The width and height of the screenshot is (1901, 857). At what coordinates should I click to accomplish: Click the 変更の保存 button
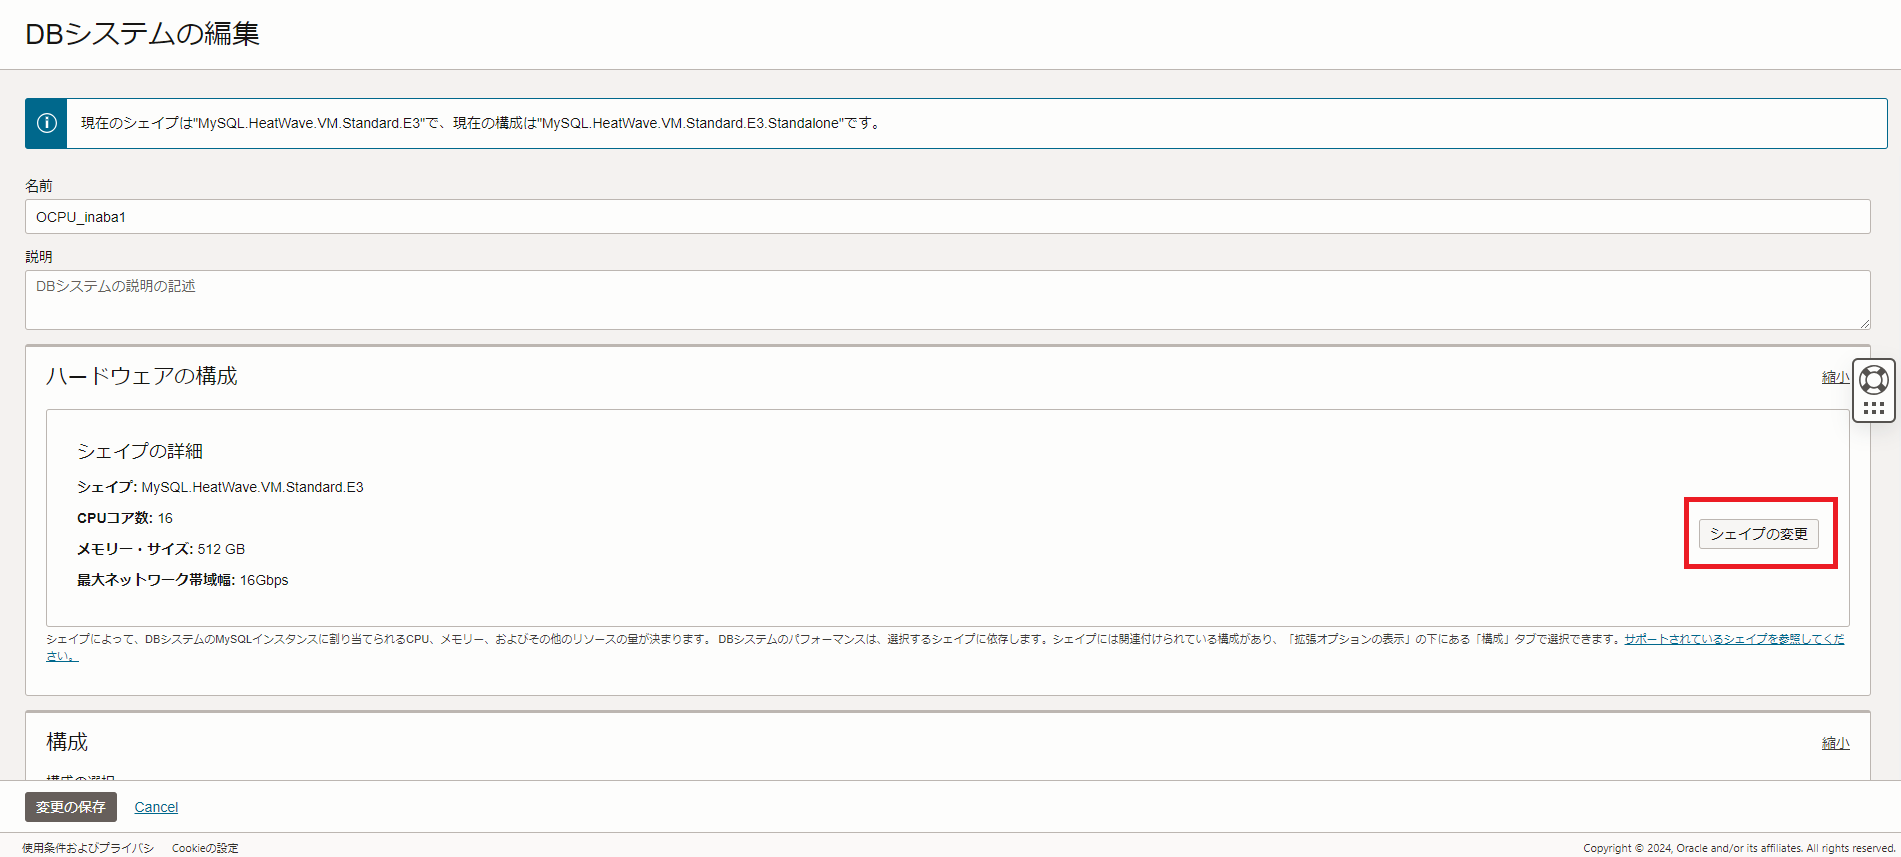[x=71, y=807]
